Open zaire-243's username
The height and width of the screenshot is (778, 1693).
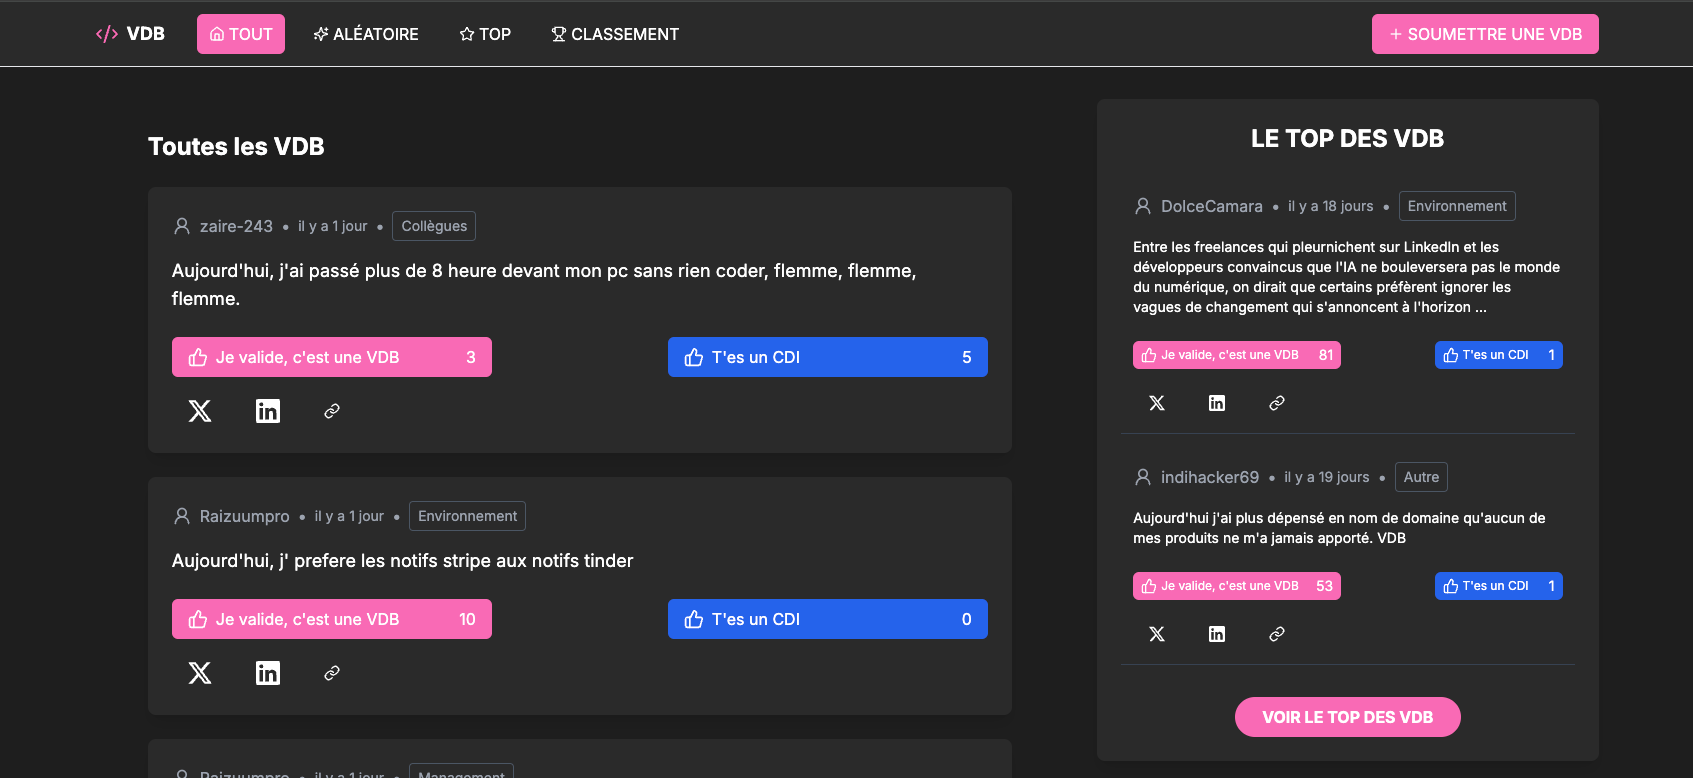(x=236, y=226)
